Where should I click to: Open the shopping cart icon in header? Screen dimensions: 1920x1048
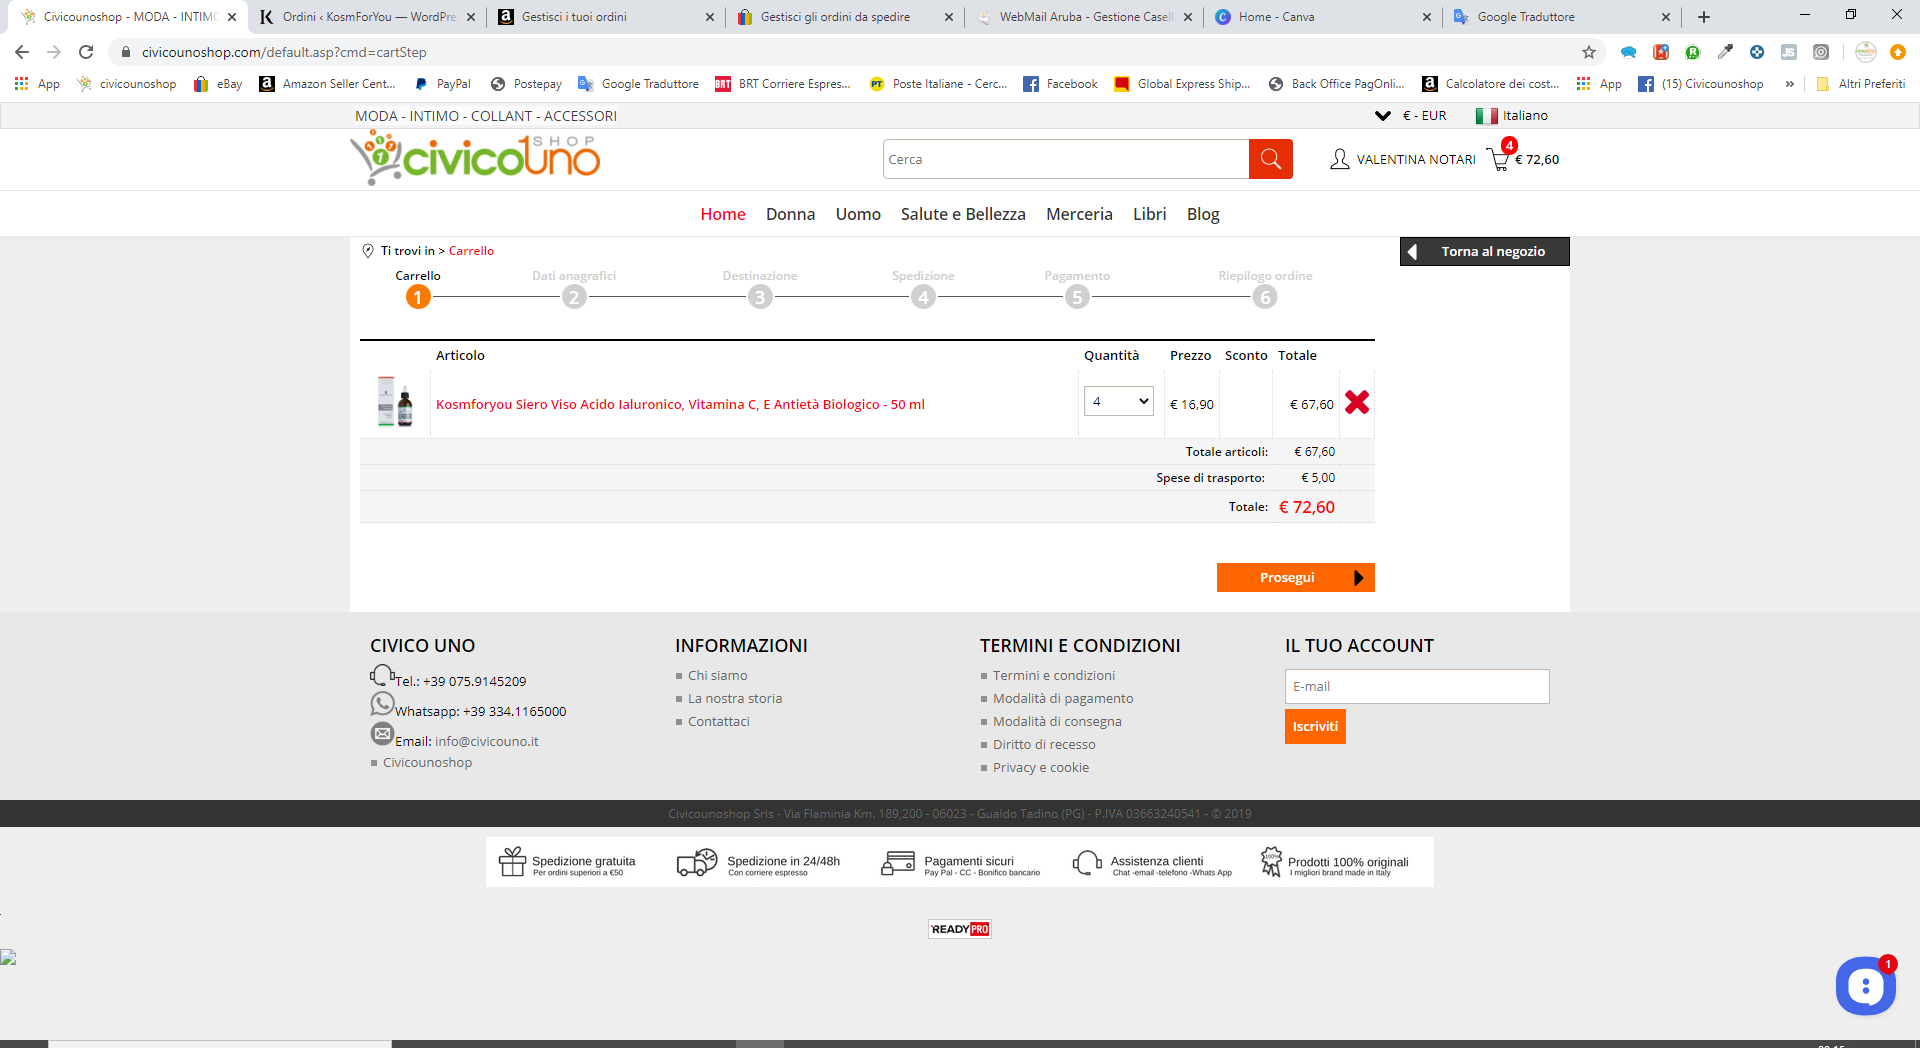pos(1498,159)
